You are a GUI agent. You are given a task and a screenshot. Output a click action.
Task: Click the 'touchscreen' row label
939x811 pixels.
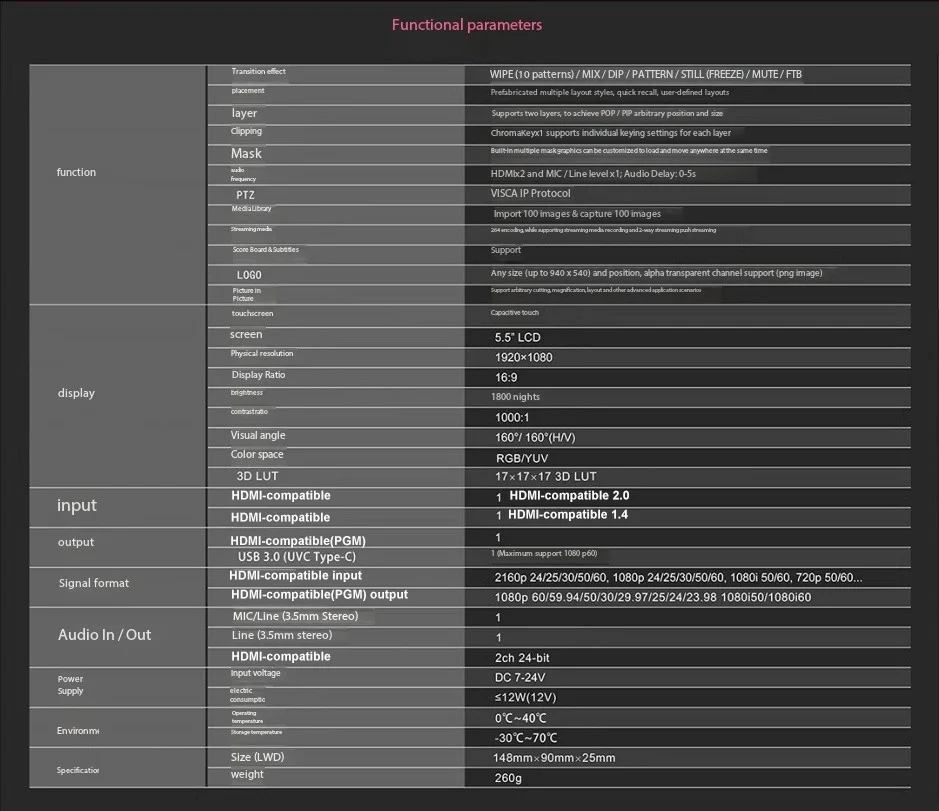(x=252, y=313)
